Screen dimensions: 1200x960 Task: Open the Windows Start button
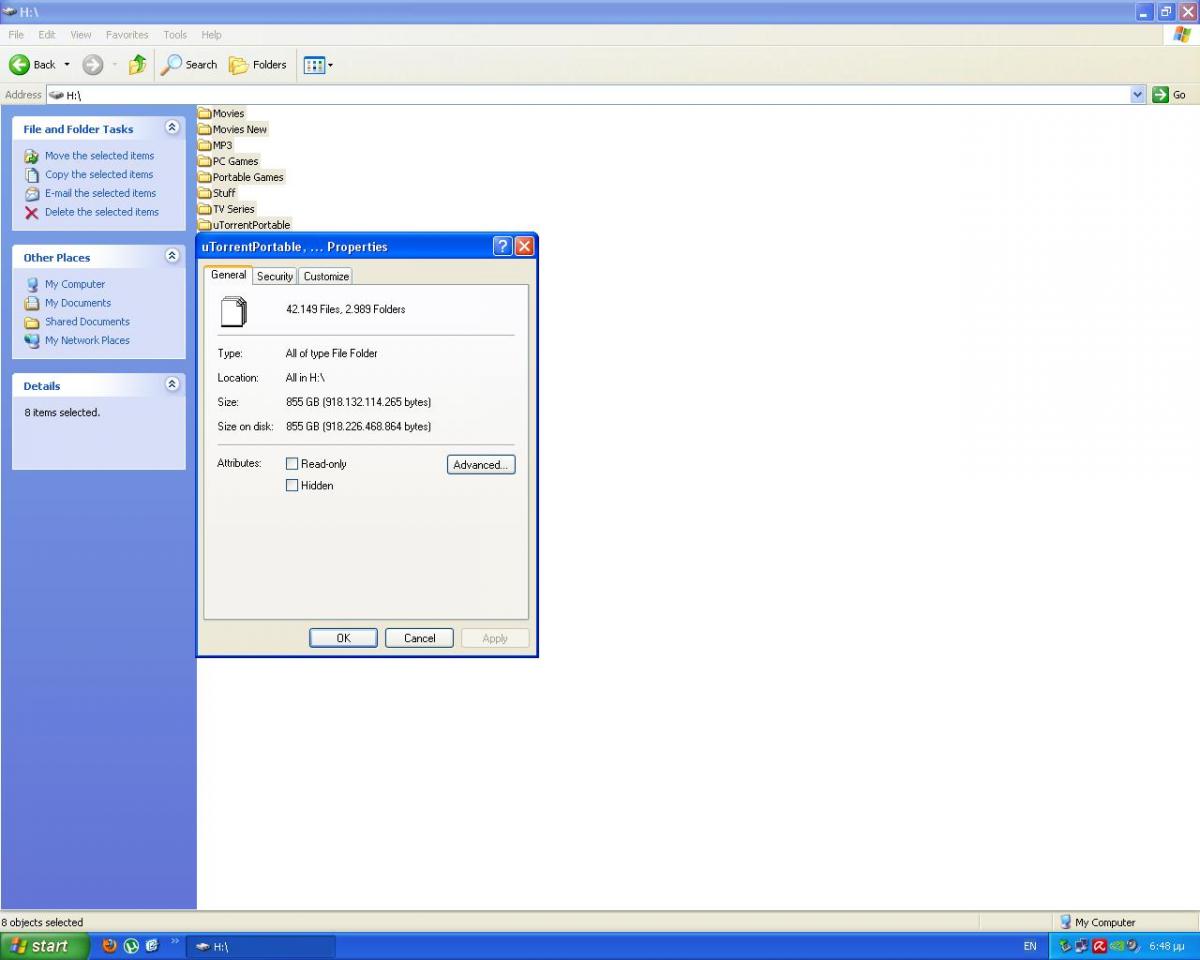(44, 946)
